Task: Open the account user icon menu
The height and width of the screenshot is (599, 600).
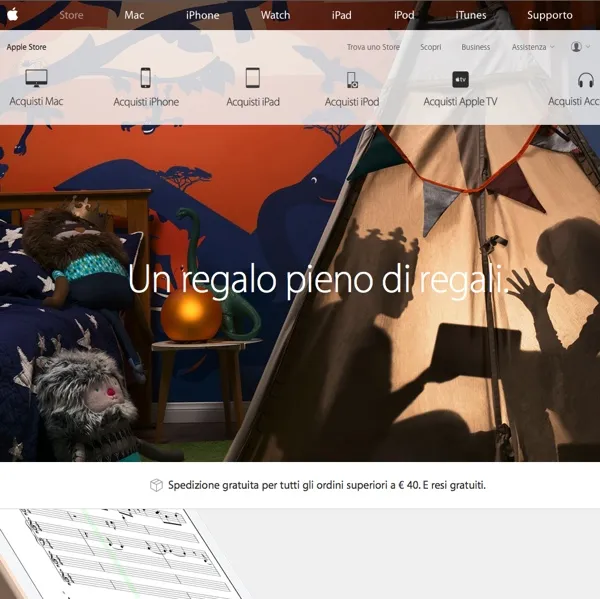Action: click(x=580, y=47)
